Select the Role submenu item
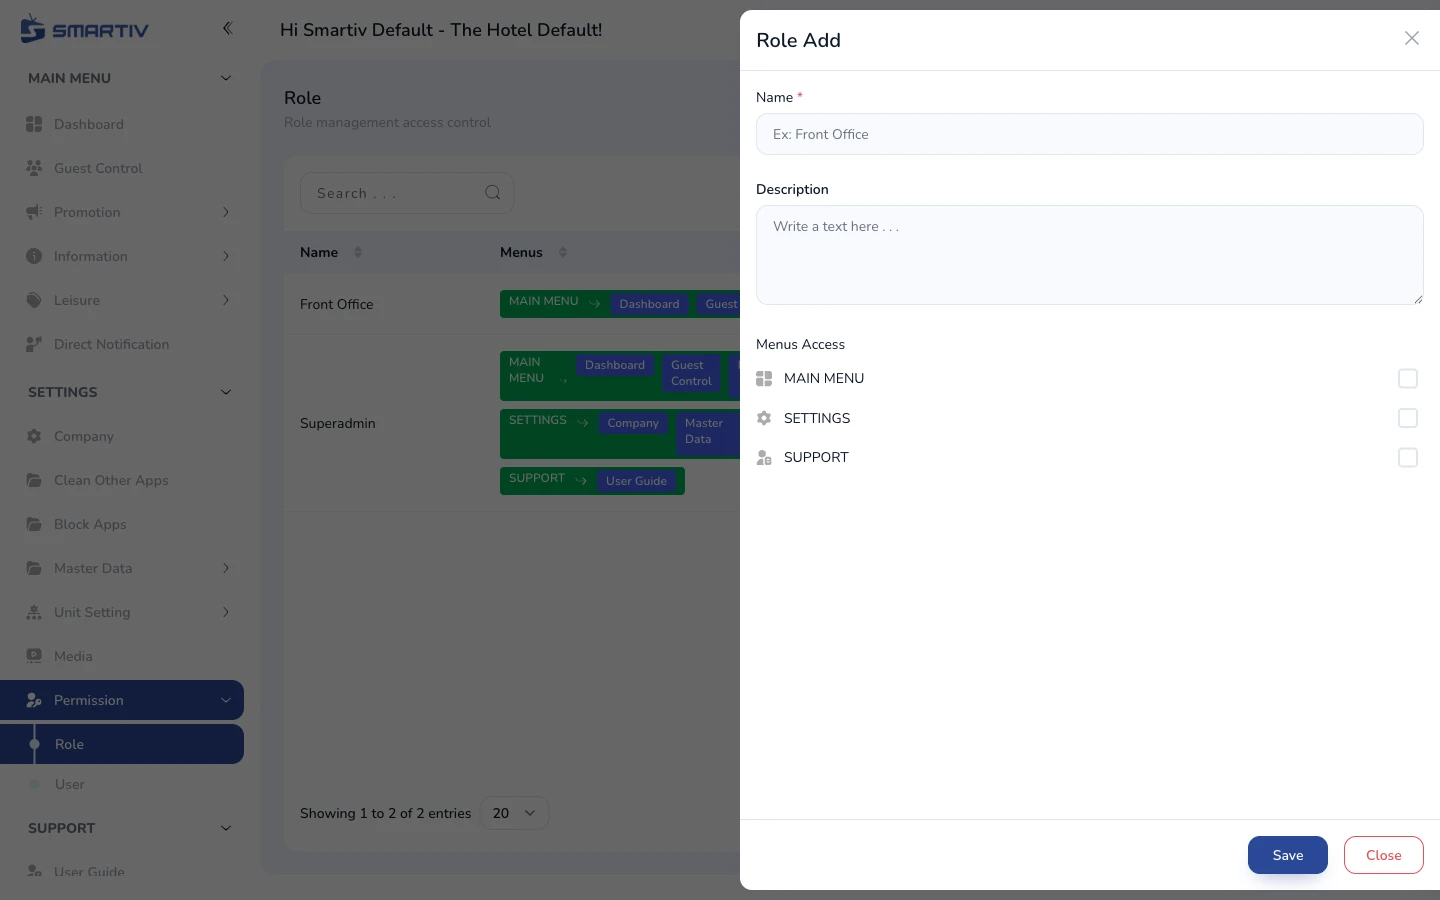 coord(122,744)
